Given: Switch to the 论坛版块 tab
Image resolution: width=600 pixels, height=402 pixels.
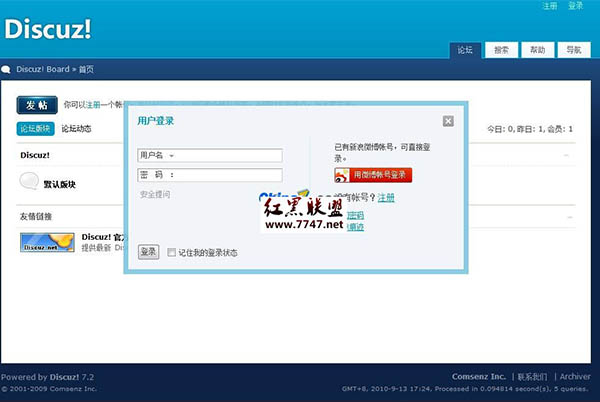Looking at the screenshot, I should pos(35,129).
